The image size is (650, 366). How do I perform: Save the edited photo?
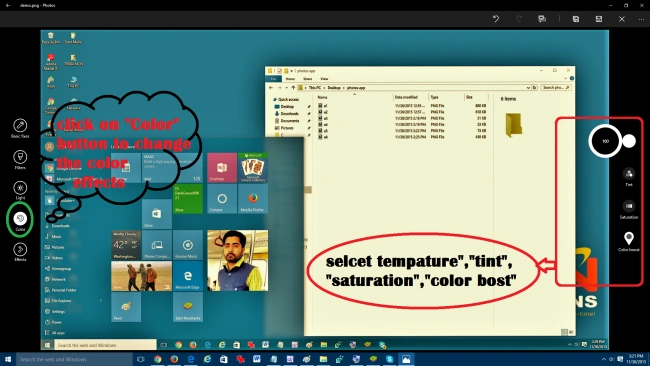[599, 19]
